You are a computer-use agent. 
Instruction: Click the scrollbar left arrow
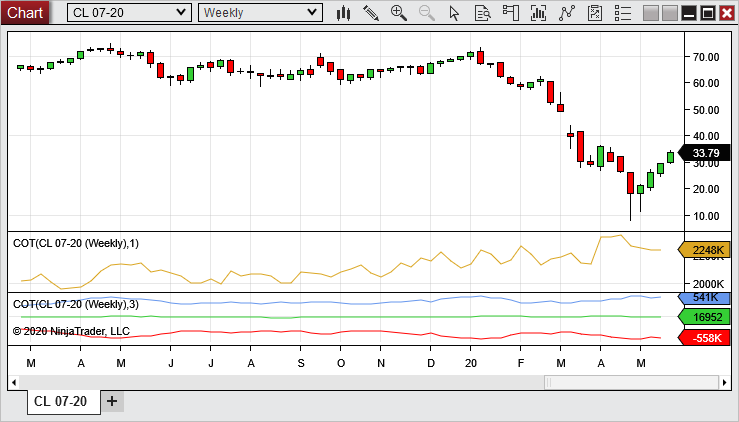click(x=14, y=382)
